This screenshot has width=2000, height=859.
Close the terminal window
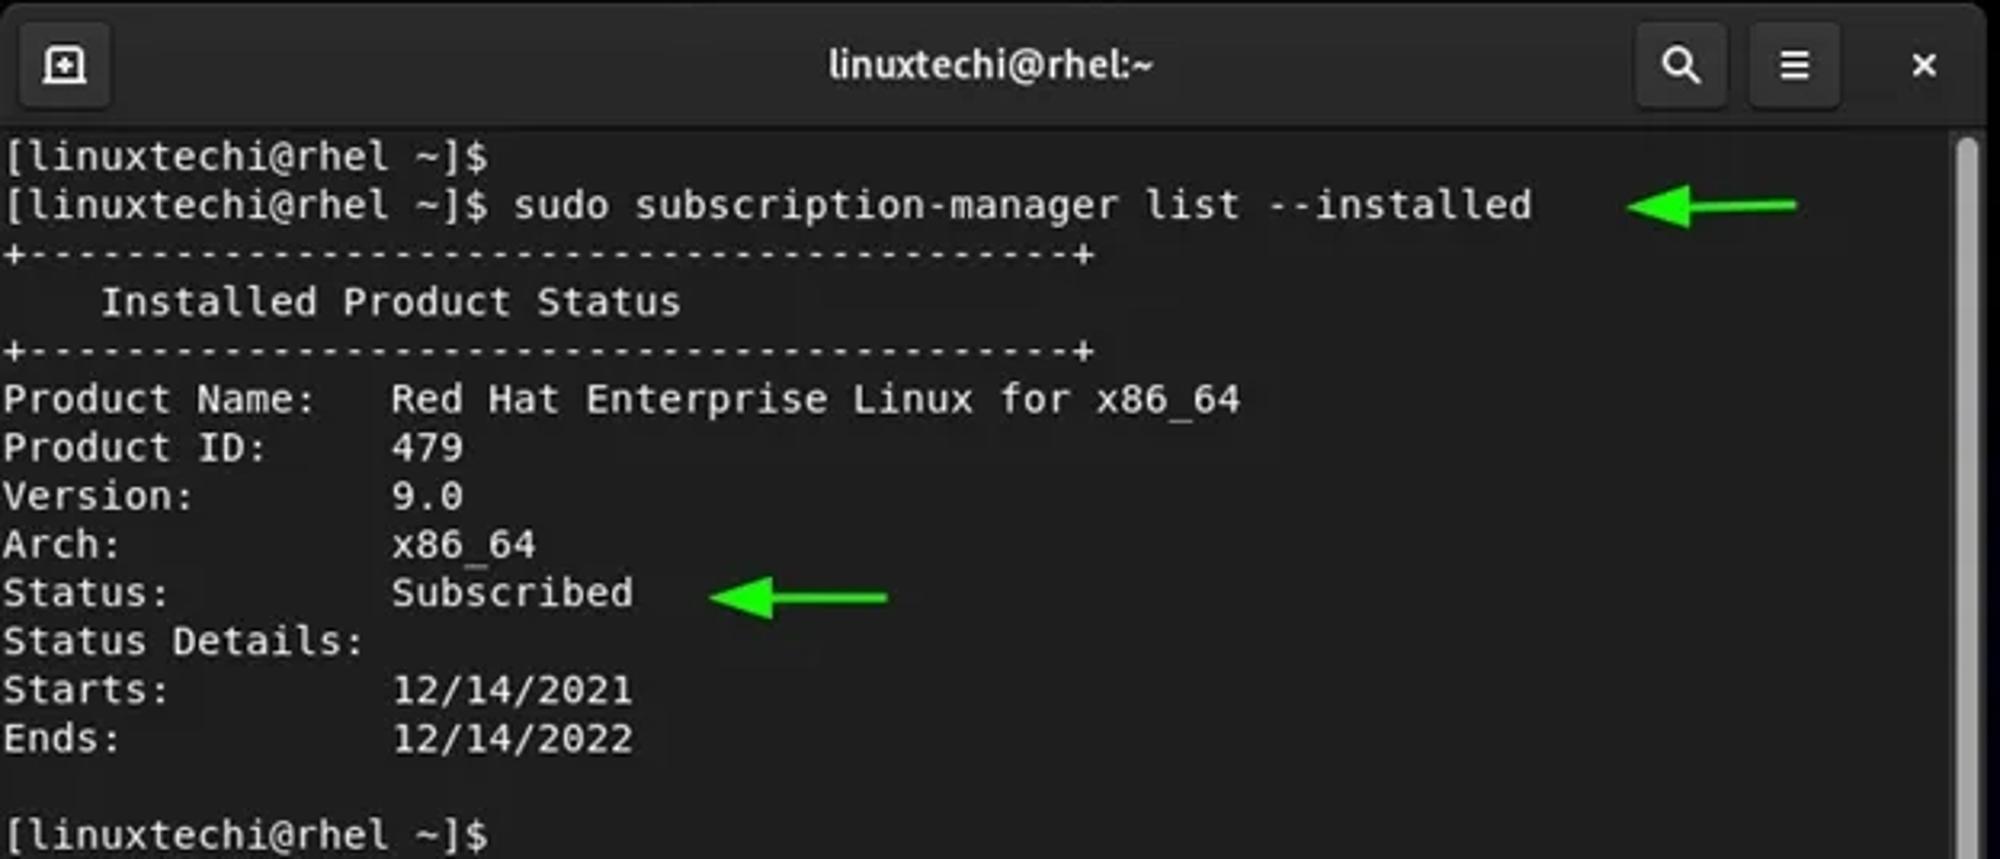click(x=1923, y=66)
